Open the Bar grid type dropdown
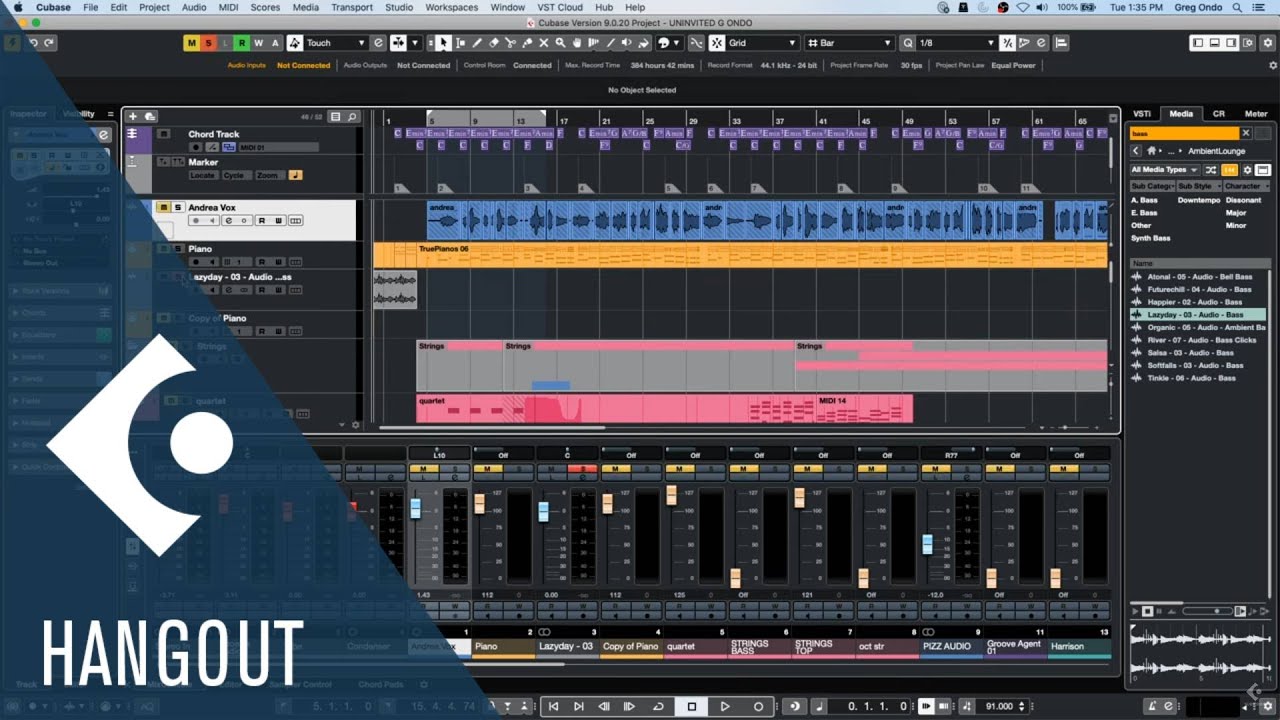The width and height of the screenshot is (1280, 720). pos(848,43)
